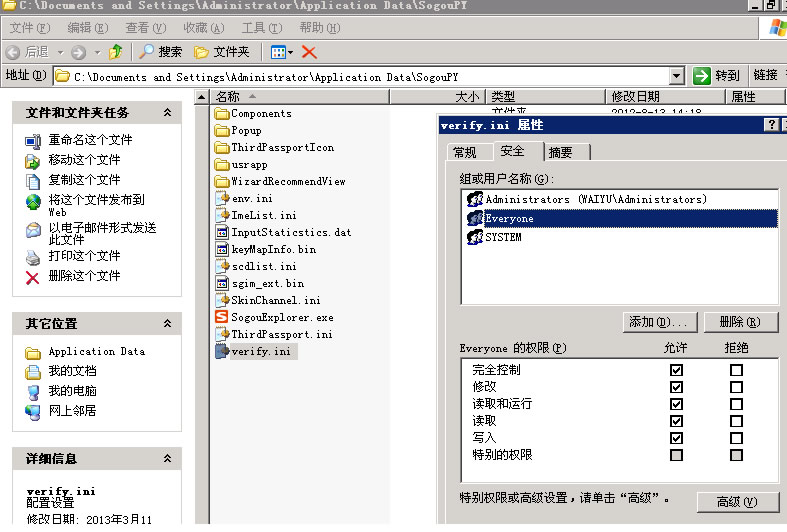Click 移动这个文件 task icon

33,161
